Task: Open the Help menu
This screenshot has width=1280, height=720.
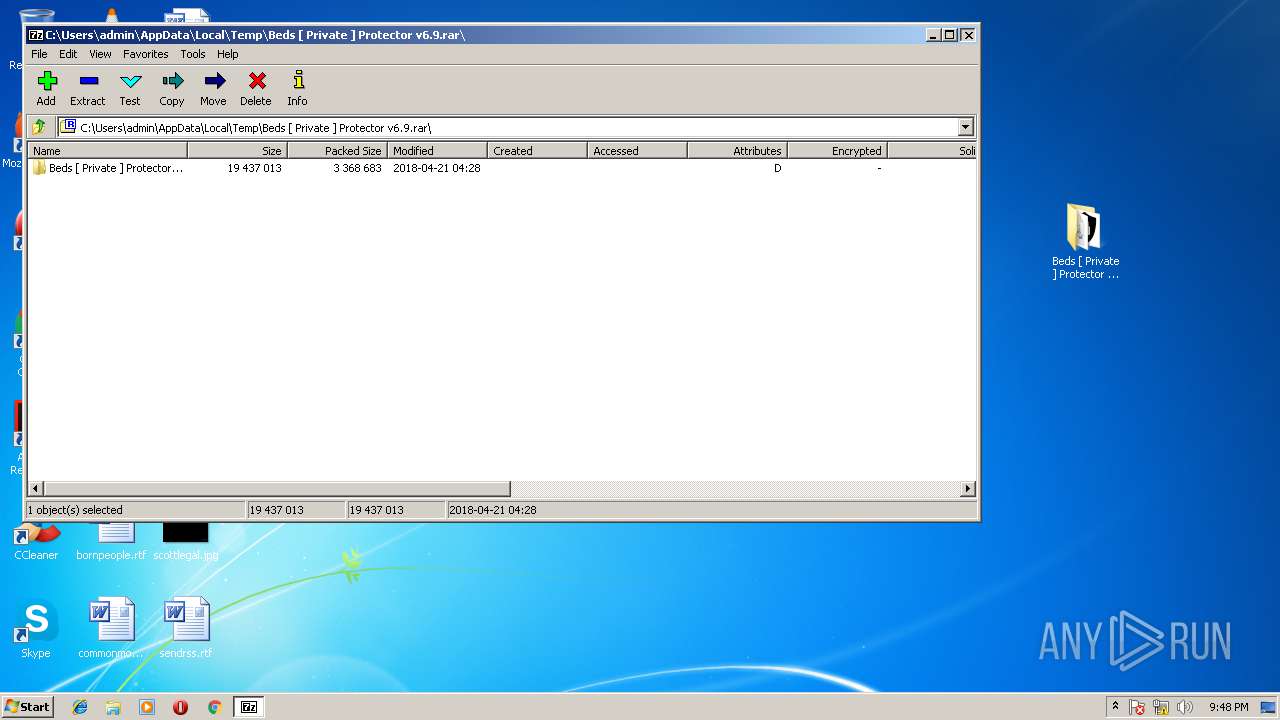Action: pos(228,54)
